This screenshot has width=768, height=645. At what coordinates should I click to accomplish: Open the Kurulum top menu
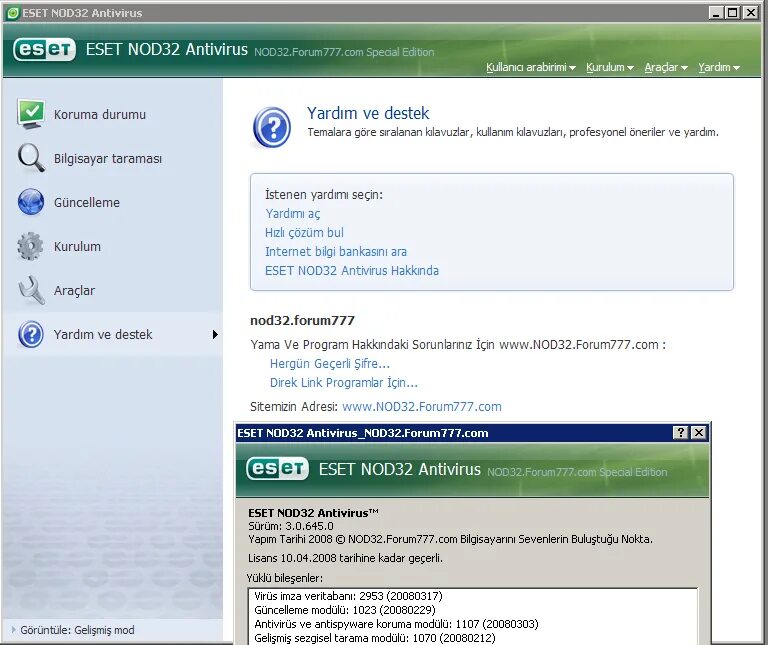[610, 67]
